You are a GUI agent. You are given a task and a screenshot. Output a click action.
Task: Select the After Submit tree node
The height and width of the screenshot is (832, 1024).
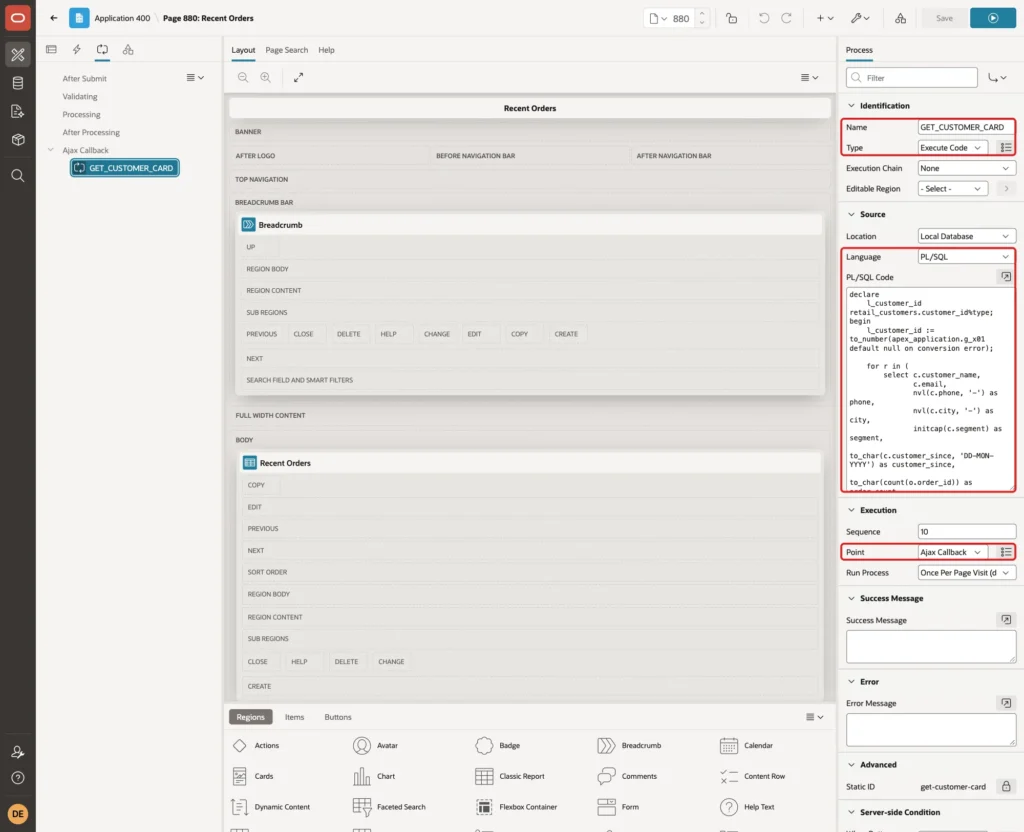(84, 78)
